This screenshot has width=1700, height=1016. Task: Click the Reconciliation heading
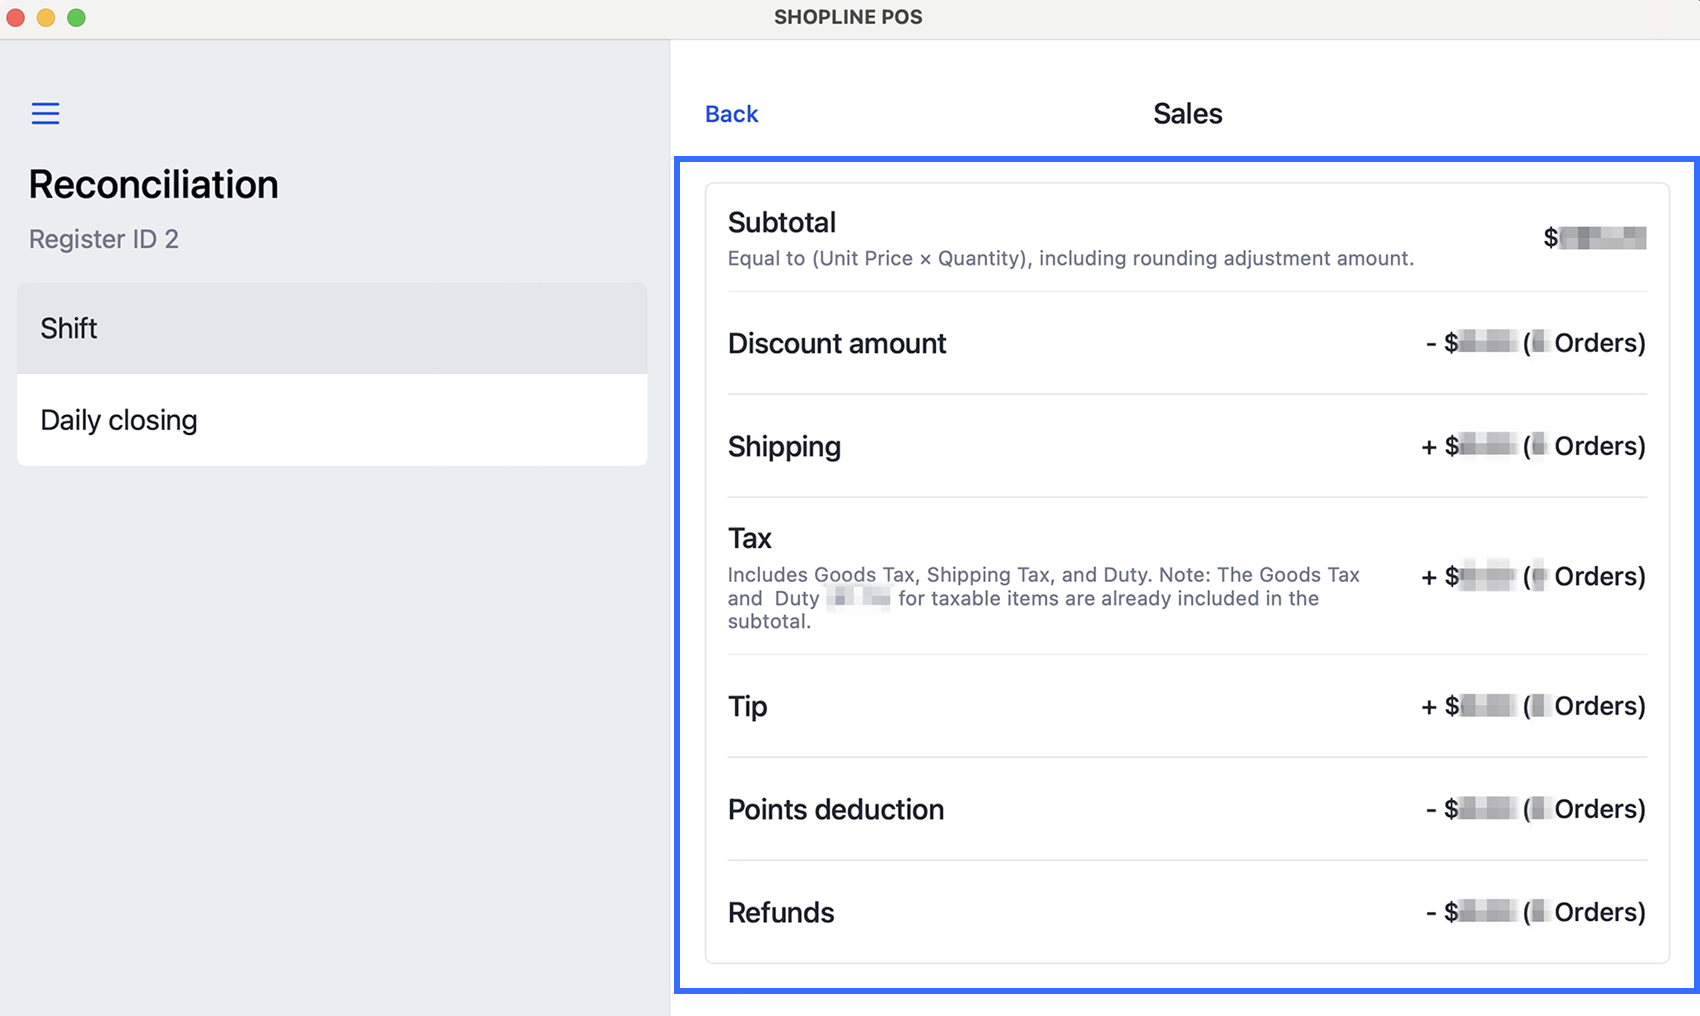(x=154, y=184)
